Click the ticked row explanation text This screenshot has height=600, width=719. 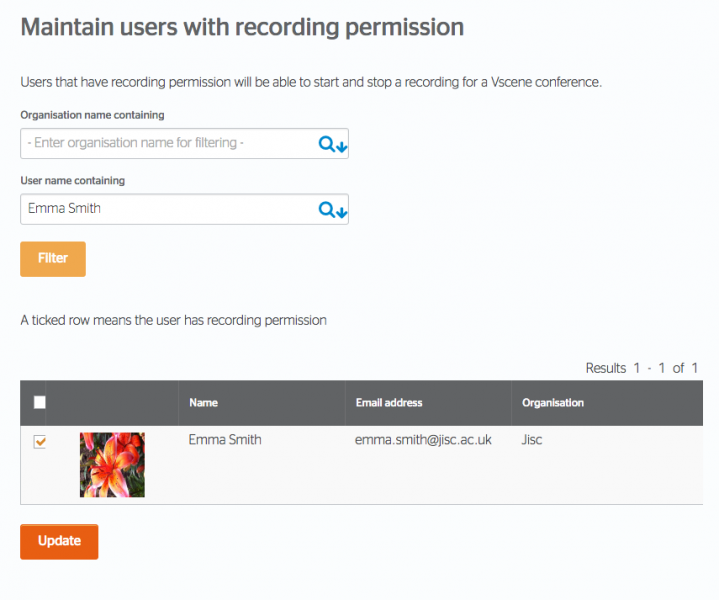[173, 320]
